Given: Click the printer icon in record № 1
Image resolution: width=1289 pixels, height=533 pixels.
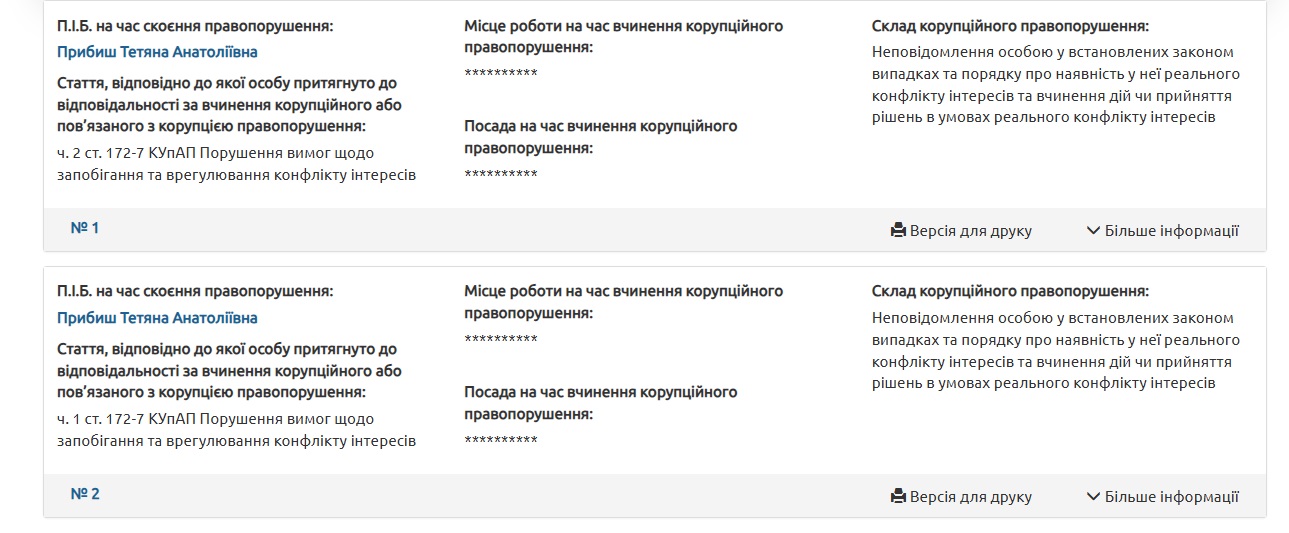Looking at the screenshot, I should 898,231.
